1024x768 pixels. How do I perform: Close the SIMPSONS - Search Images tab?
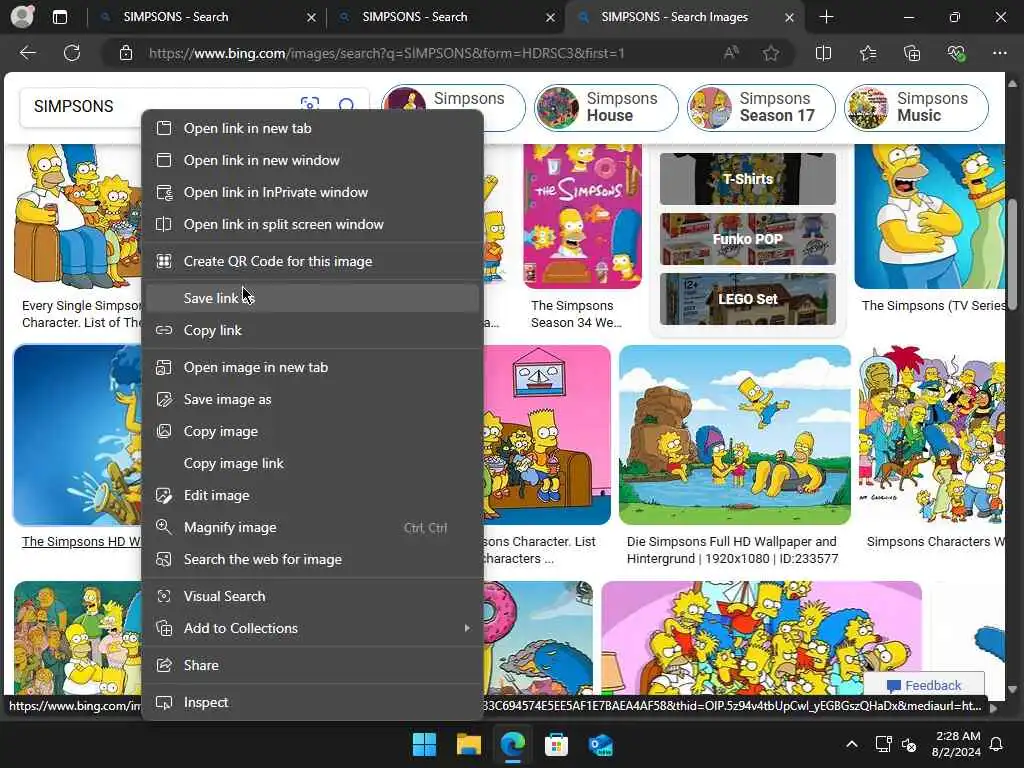790,17
